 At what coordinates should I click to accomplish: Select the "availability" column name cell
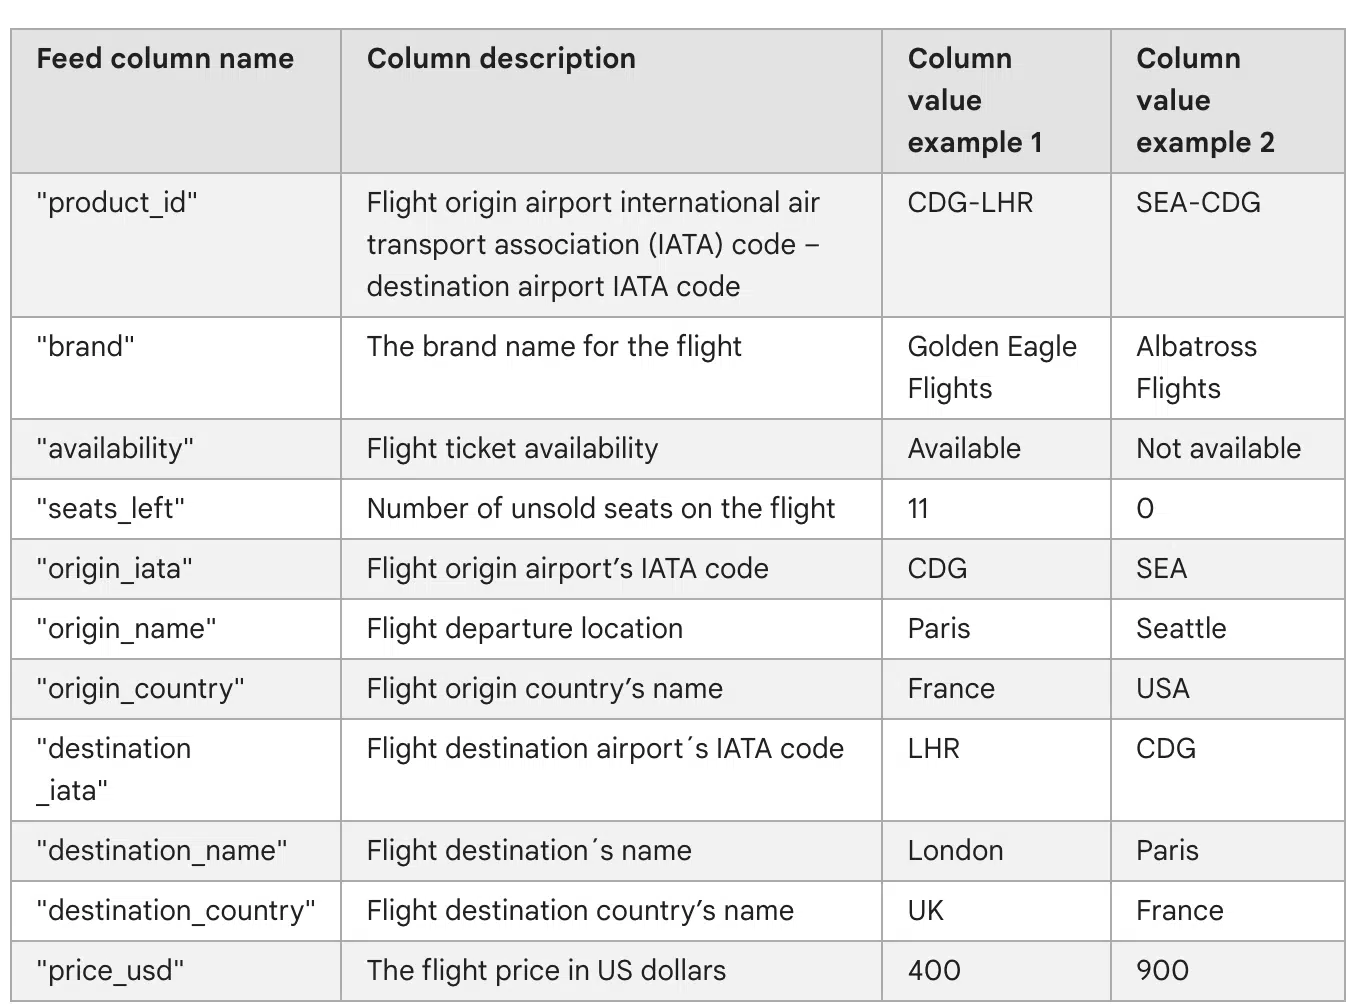(x=115, y=449)
